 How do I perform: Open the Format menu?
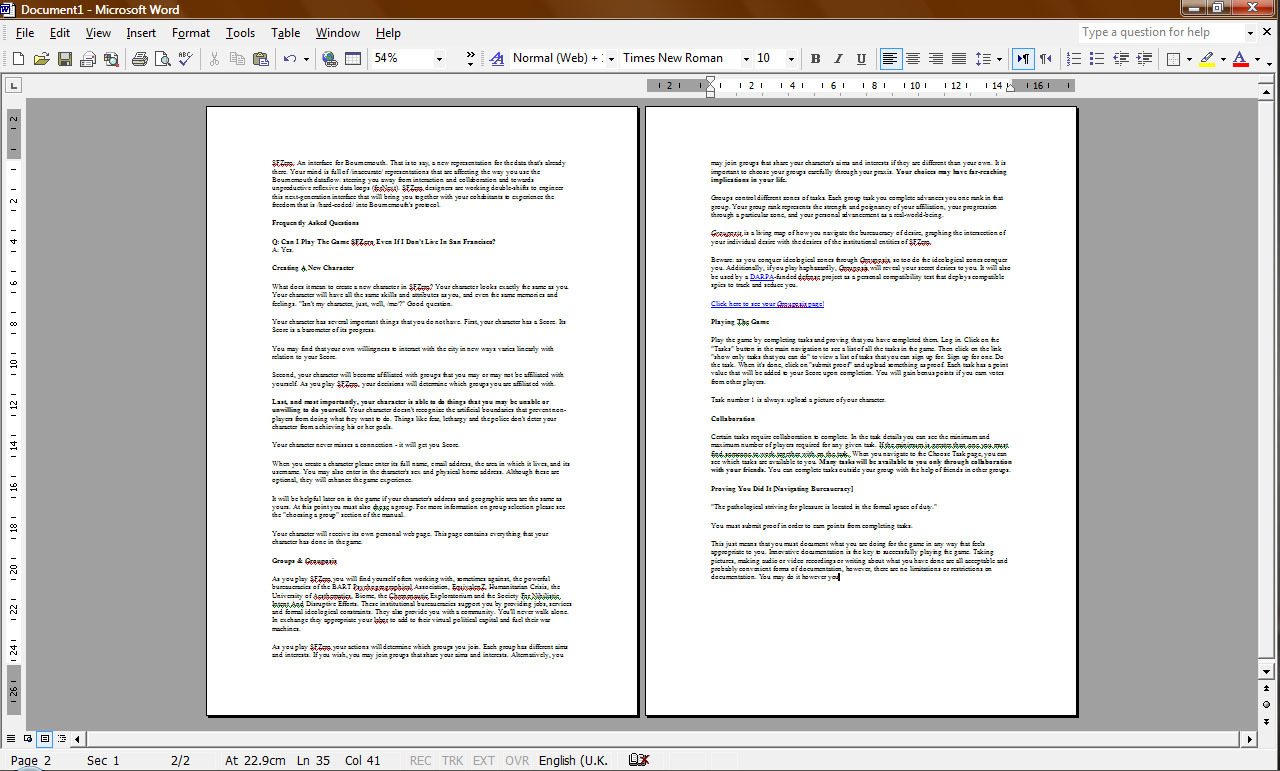tap(190, 33)
